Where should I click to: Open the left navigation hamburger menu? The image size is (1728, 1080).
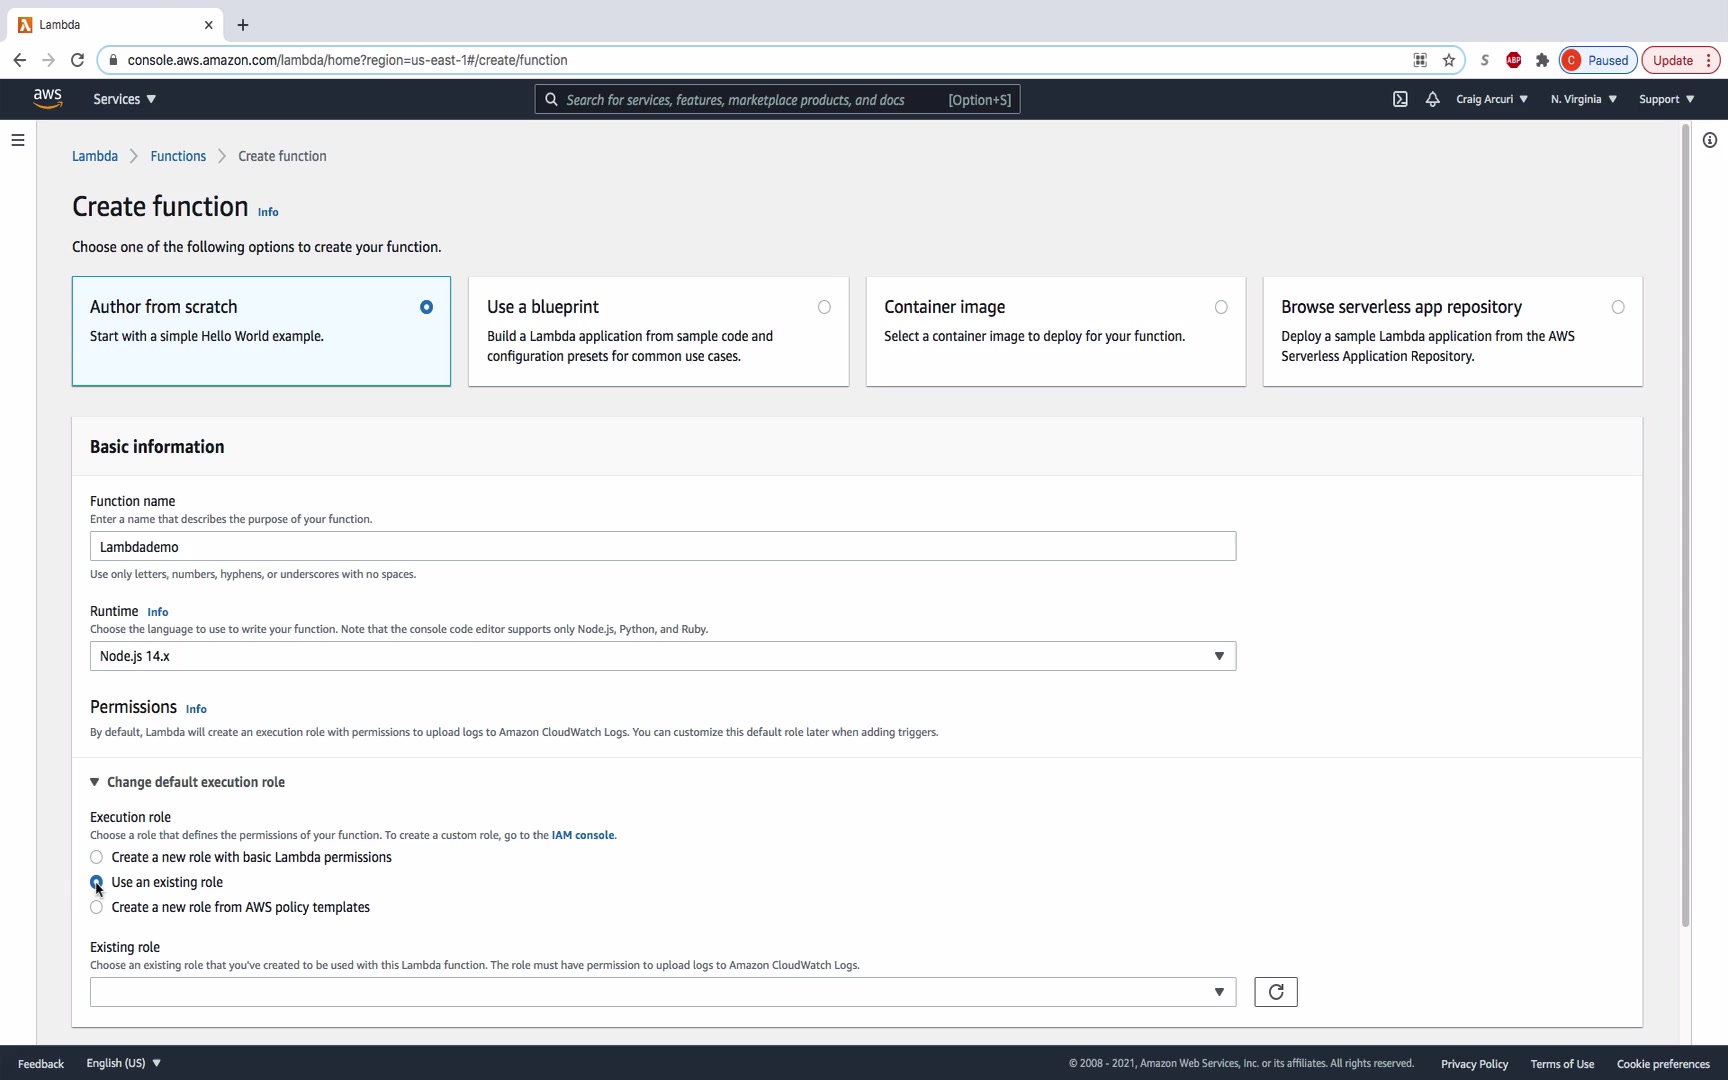coord(18,140)
